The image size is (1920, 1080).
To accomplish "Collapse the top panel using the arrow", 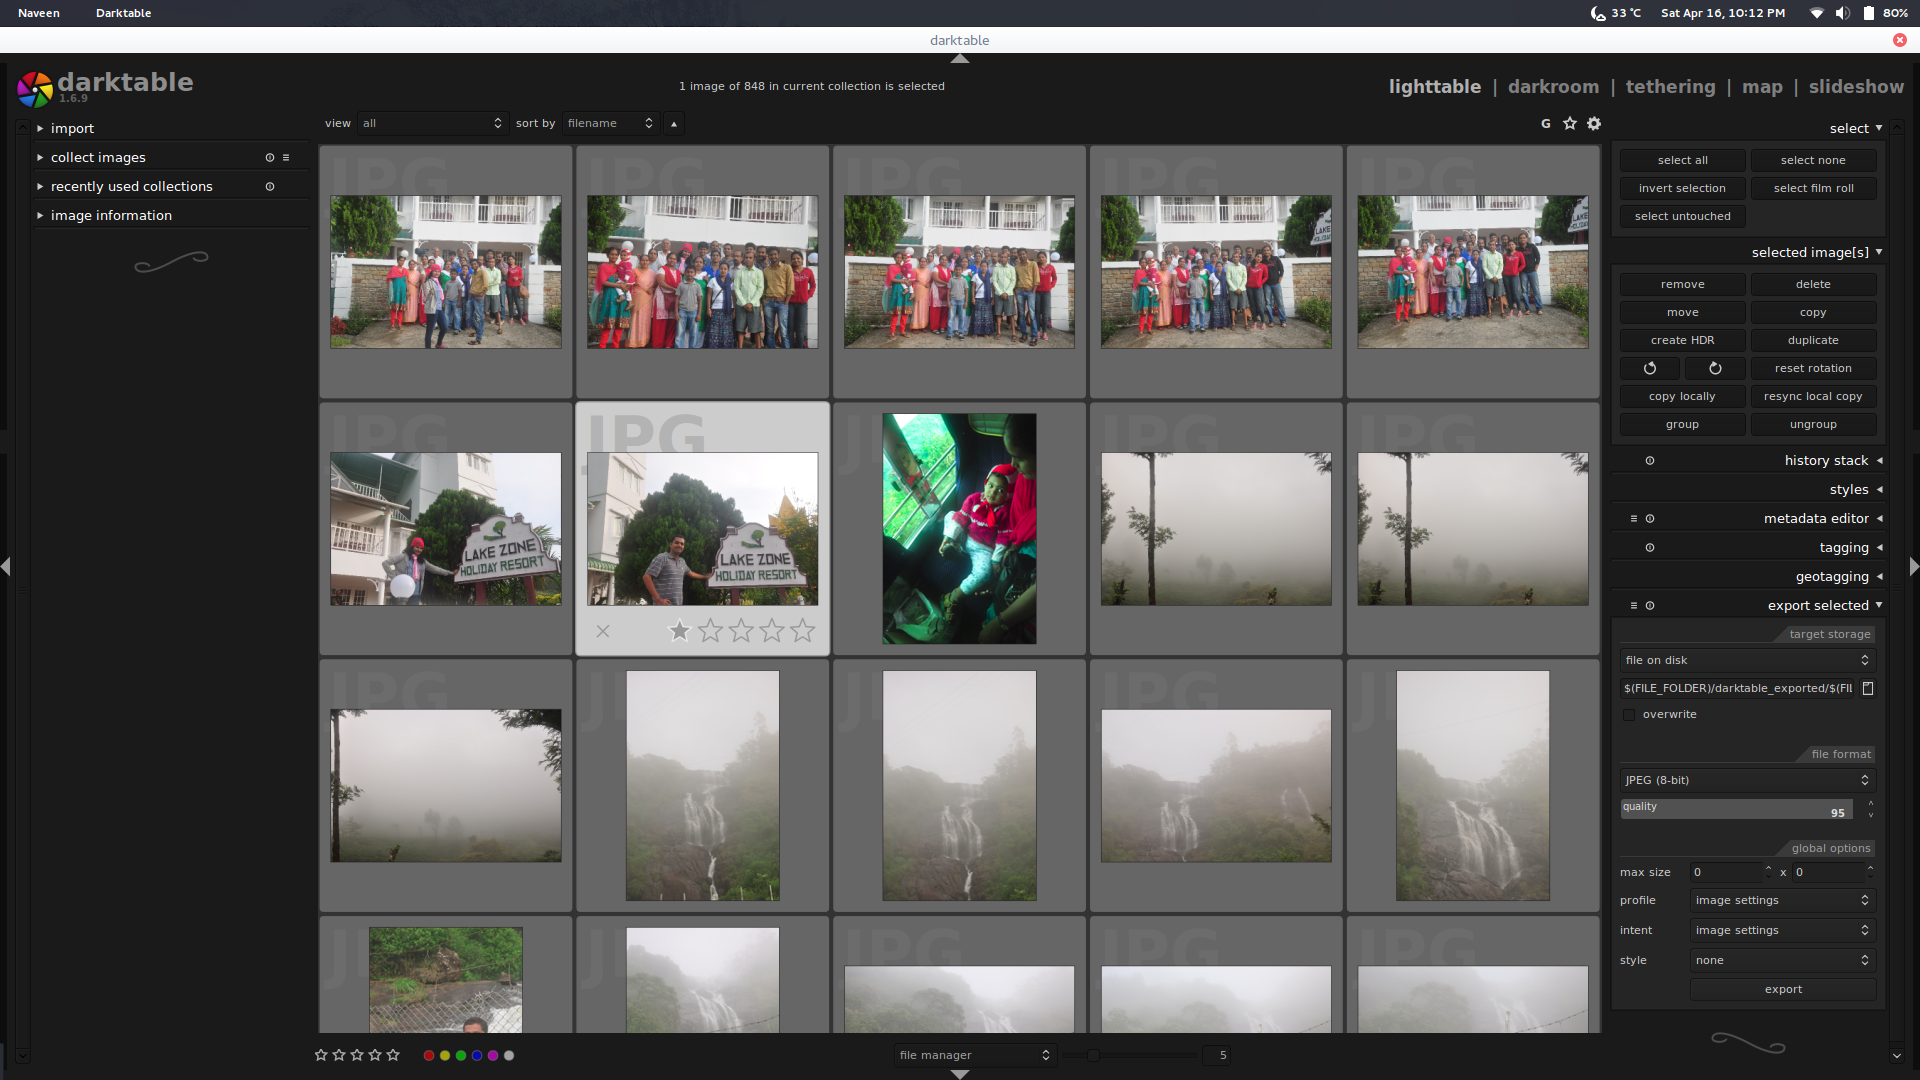I will click(960, 59).
